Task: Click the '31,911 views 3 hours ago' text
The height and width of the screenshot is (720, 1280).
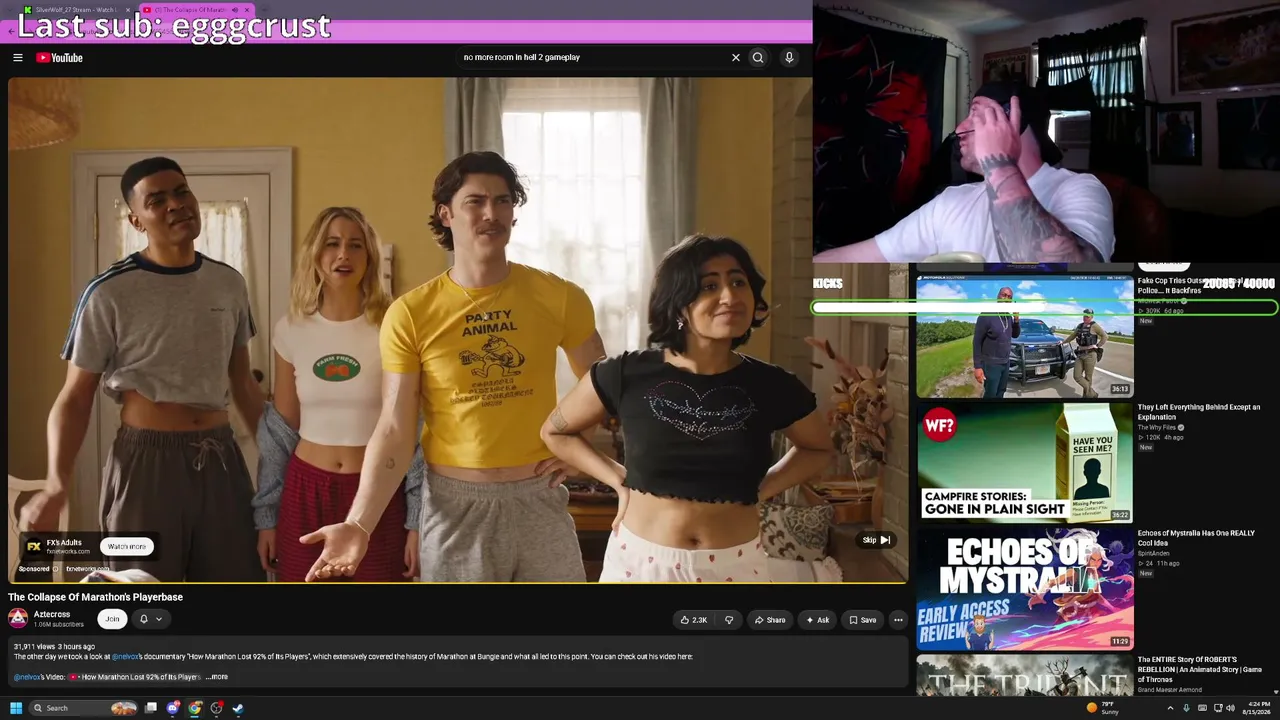Action: [x=54, y=647]
